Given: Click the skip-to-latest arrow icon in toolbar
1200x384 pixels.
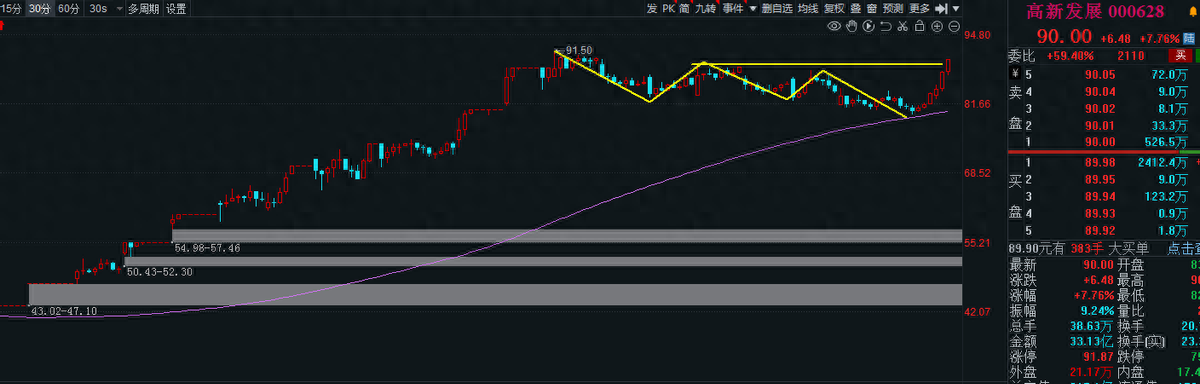Looking at the screenshot, I should click(941, 8).
